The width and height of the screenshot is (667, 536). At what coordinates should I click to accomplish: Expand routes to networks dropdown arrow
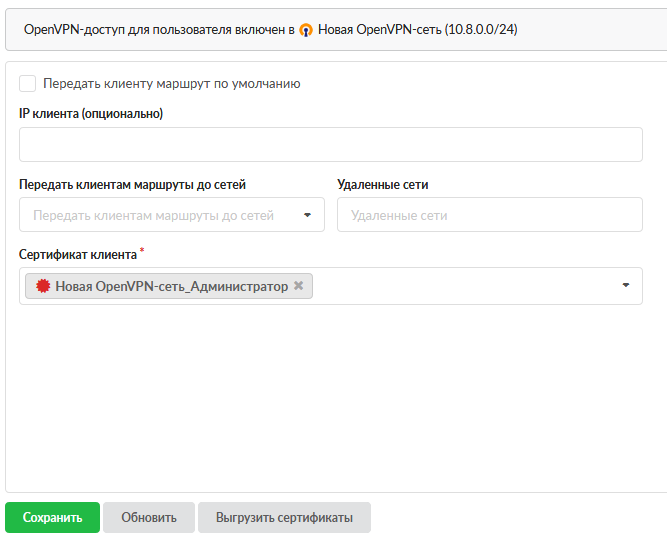[307, 215]
